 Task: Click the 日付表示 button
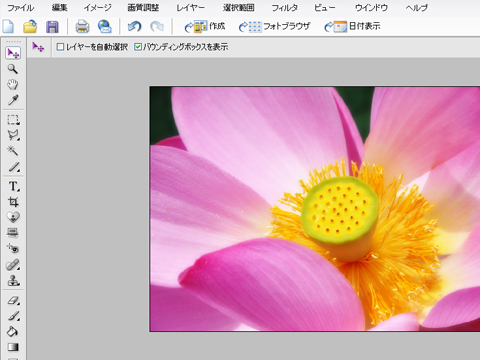(352, 26)
